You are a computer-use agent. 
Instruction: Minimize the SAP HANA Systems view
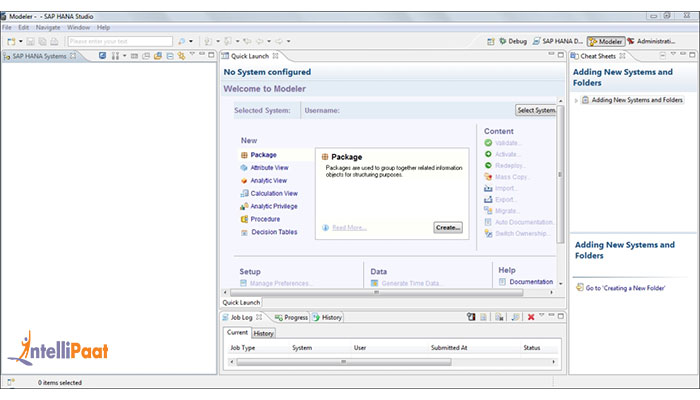click(x=202, y=54)
